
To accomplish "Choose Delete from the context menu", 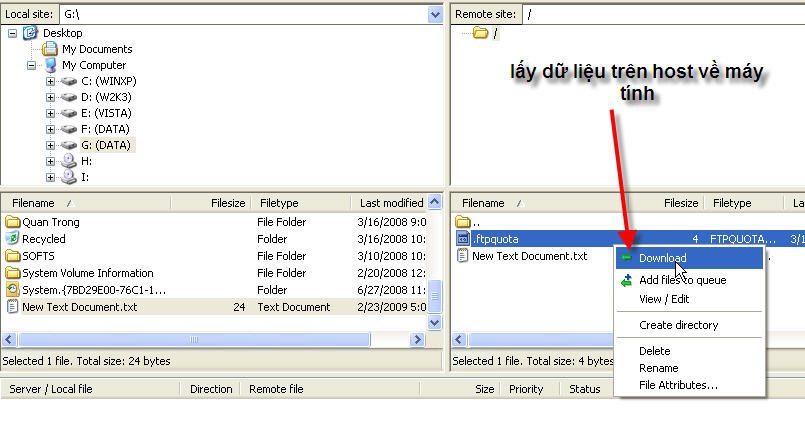I will pyautogui.click(x=689, y=351).
